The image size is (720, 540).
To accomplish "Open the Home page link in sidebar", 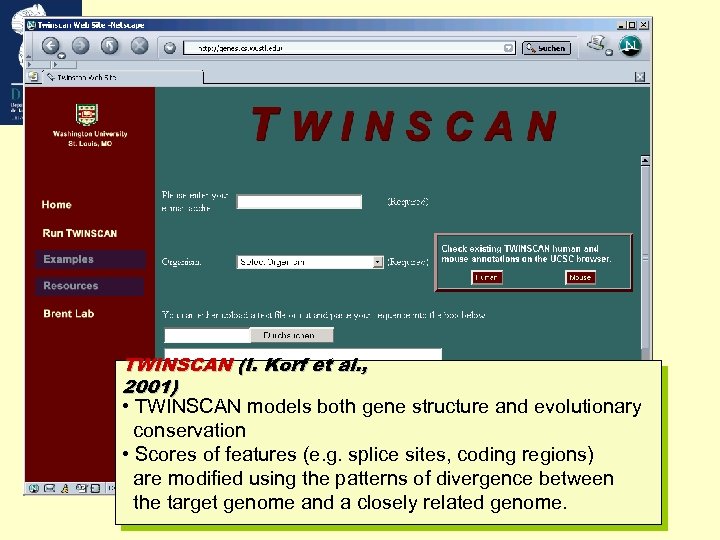I will pyautogui.click(x=56, y=205).
